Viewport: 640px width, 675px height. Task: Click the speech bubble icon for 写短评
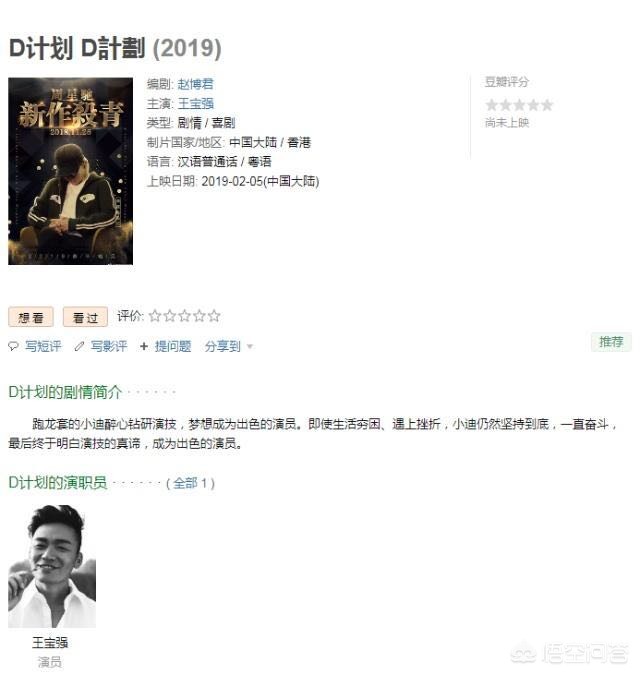[14, 346]
